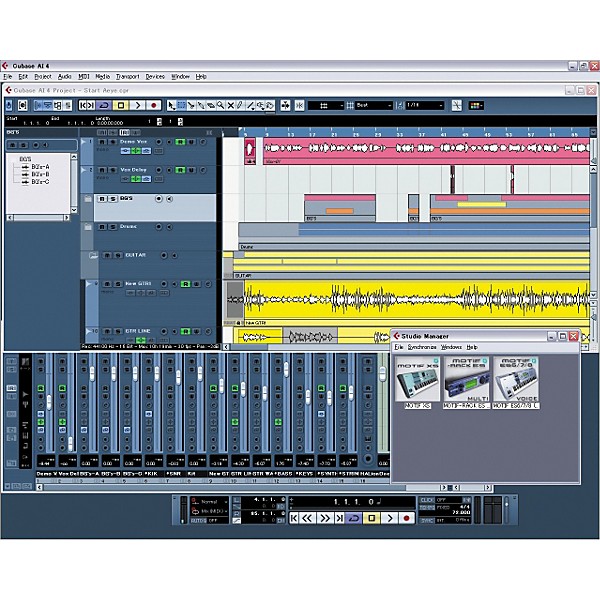Open the Devices menu
Viewport: 600px width, 600px height.
click(155, 77)
